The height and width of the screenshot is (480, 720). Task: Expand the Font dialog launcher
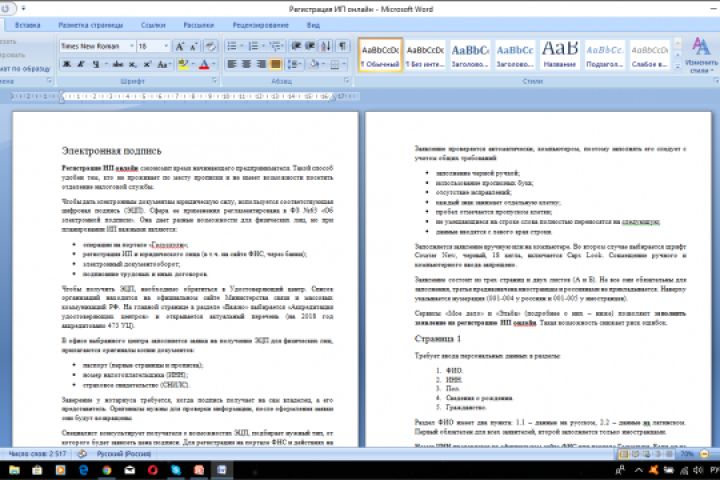[x=214, y=80]
